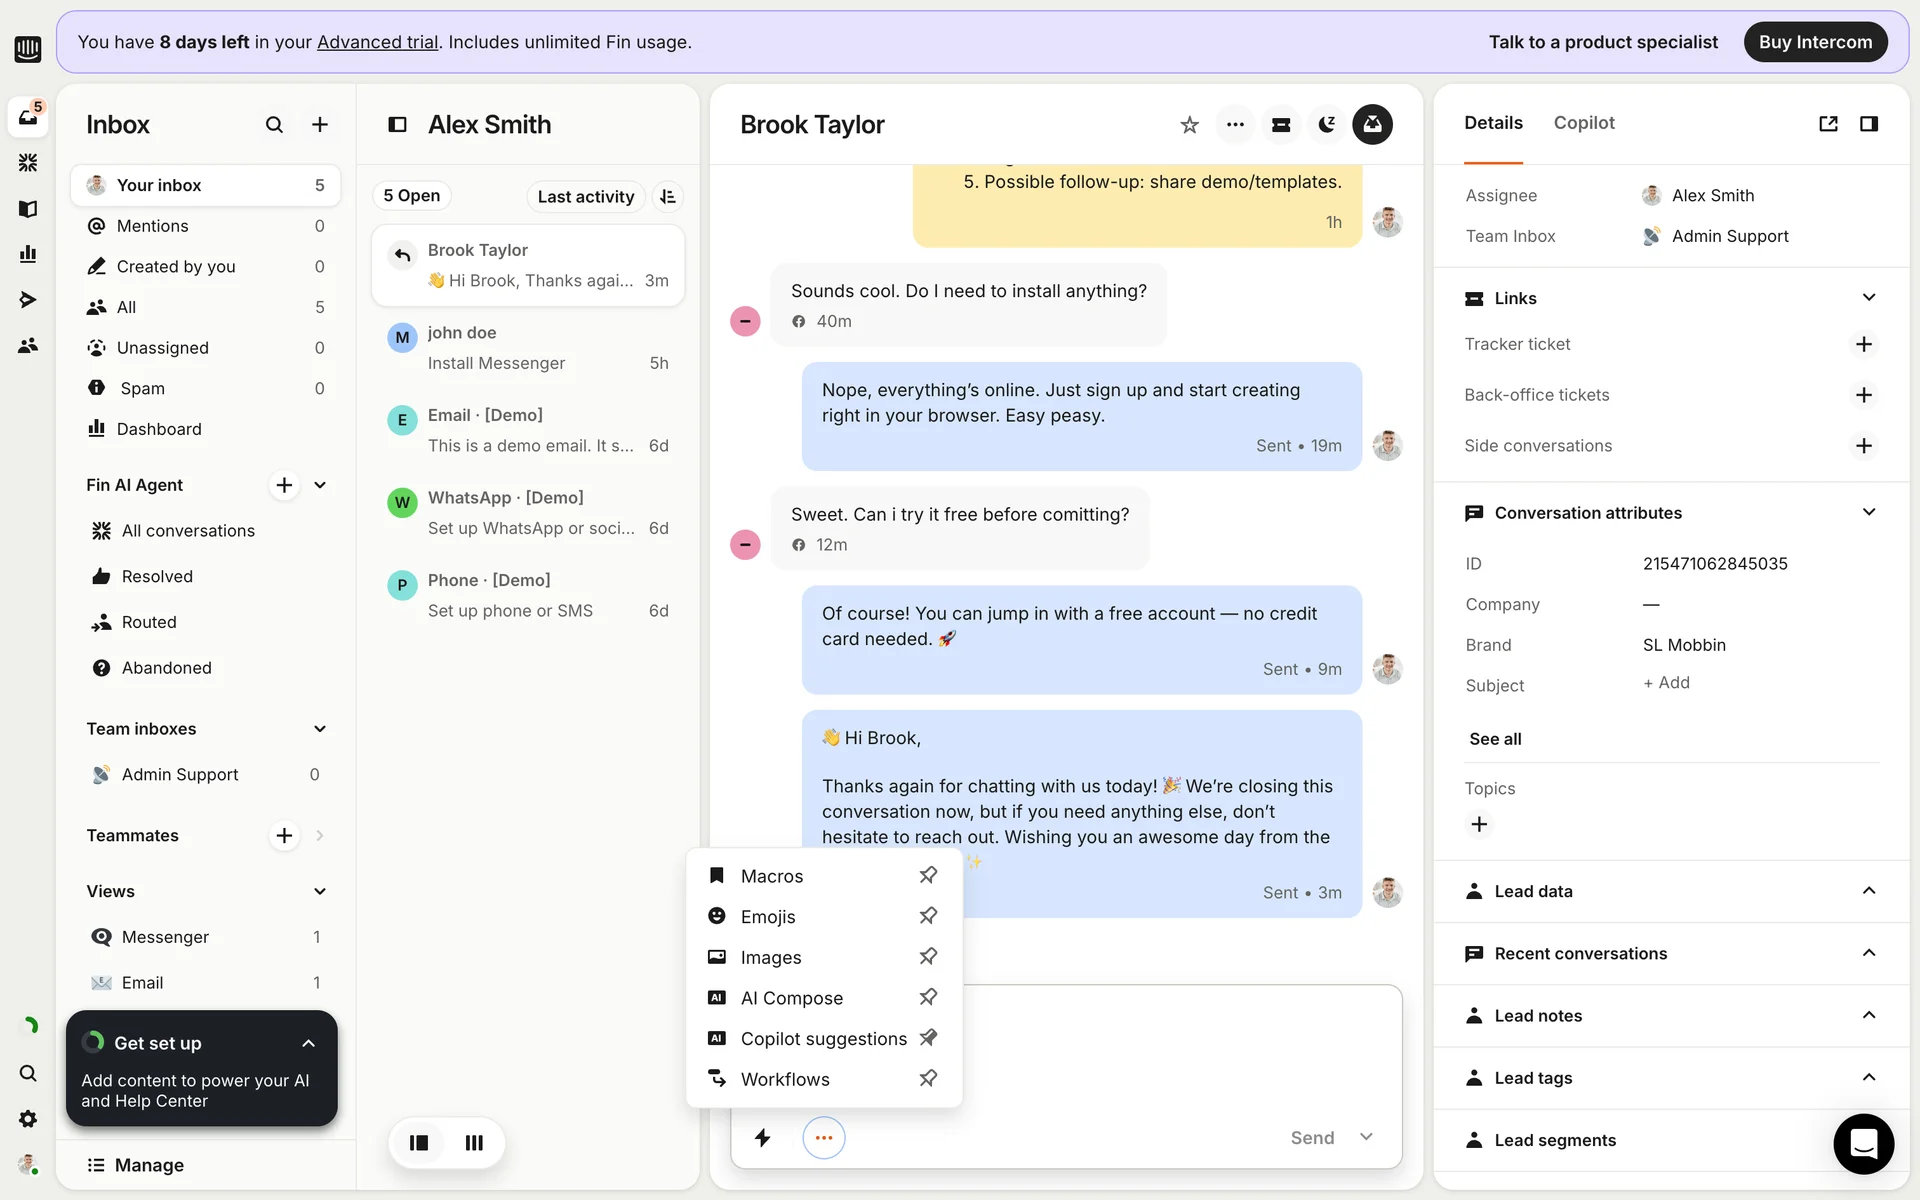Select AI Compose from the menu
The image size is (1920, 1200).
click(791, 998)
